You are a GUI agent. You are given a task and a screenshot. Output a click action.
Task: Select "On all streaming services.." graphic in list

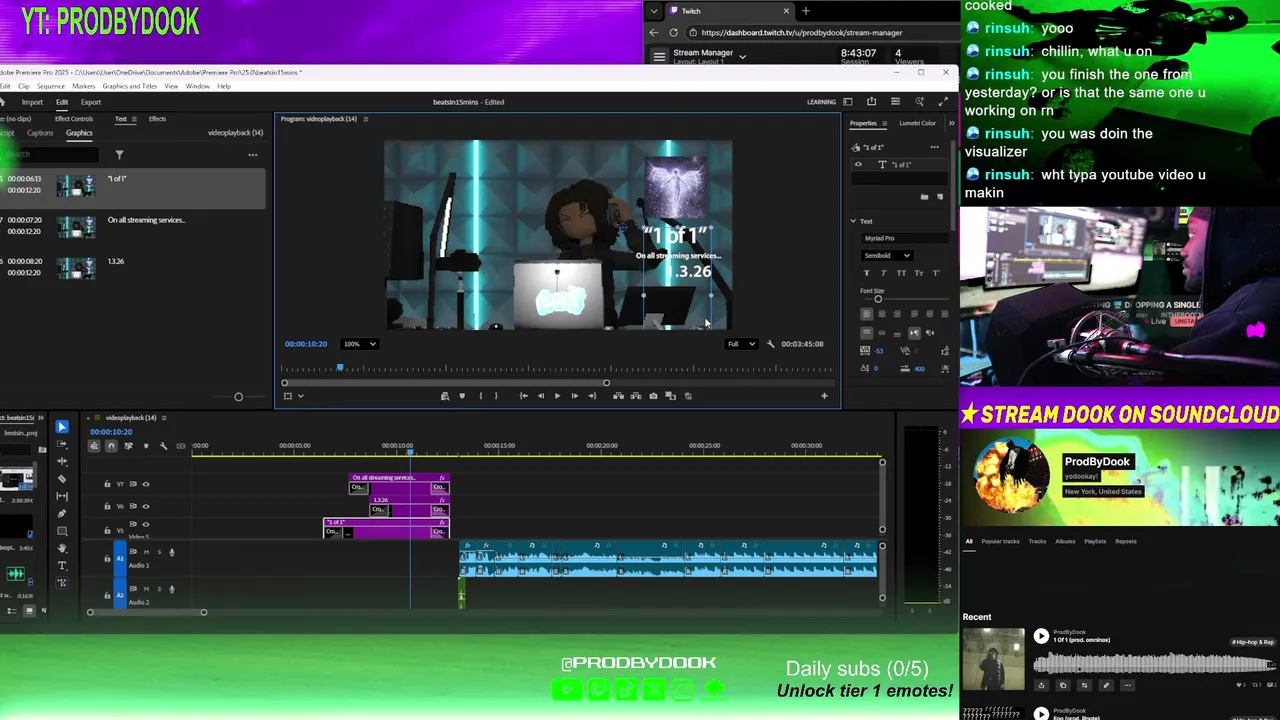[133, 226]
